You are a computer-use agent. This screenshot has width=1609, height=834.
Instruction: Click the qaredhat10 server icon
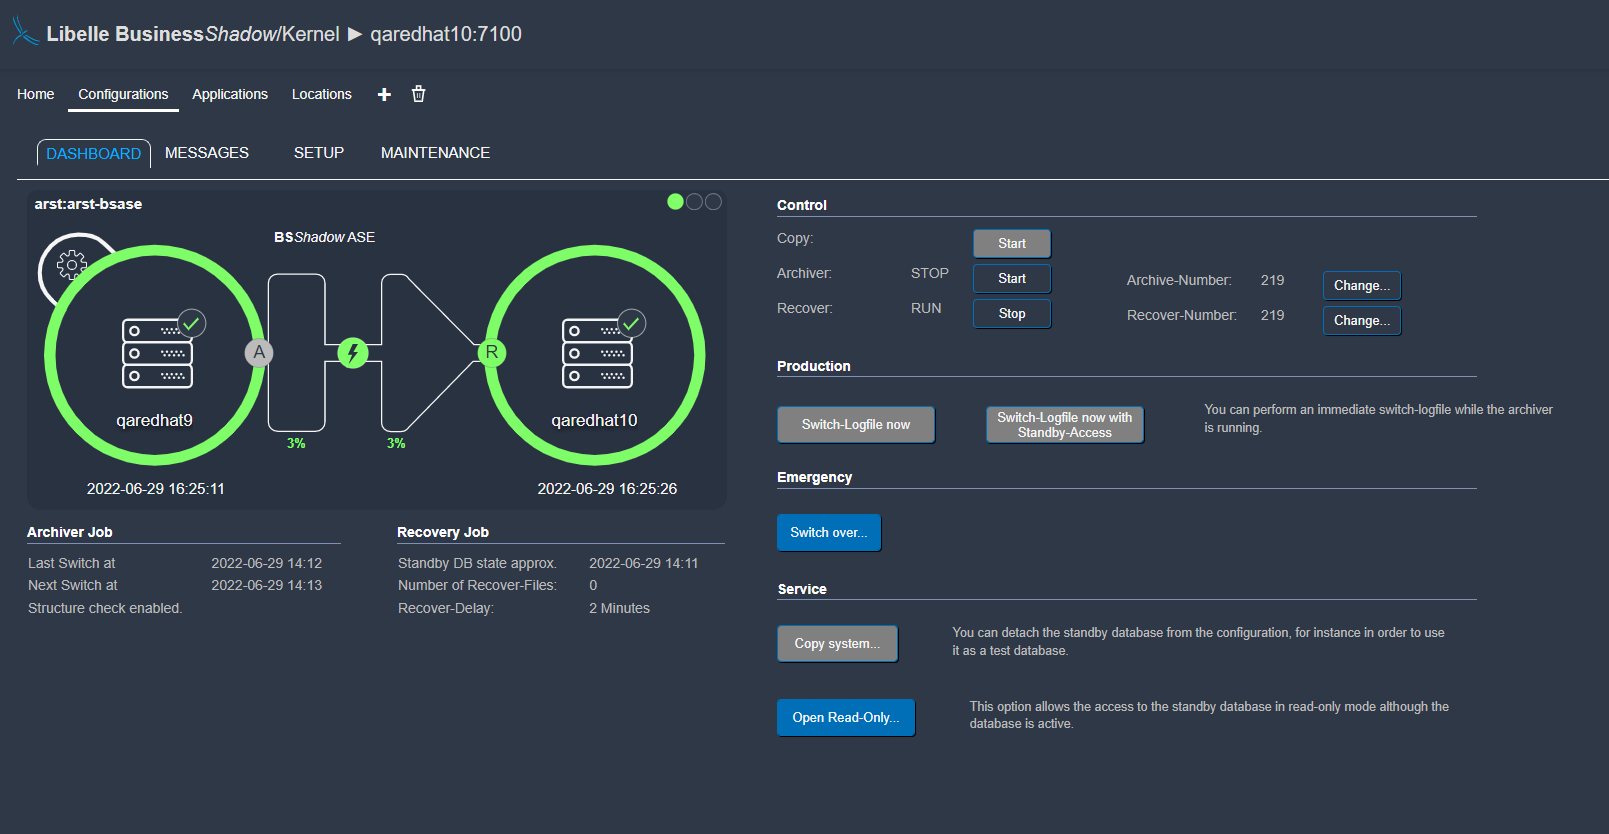597,353
